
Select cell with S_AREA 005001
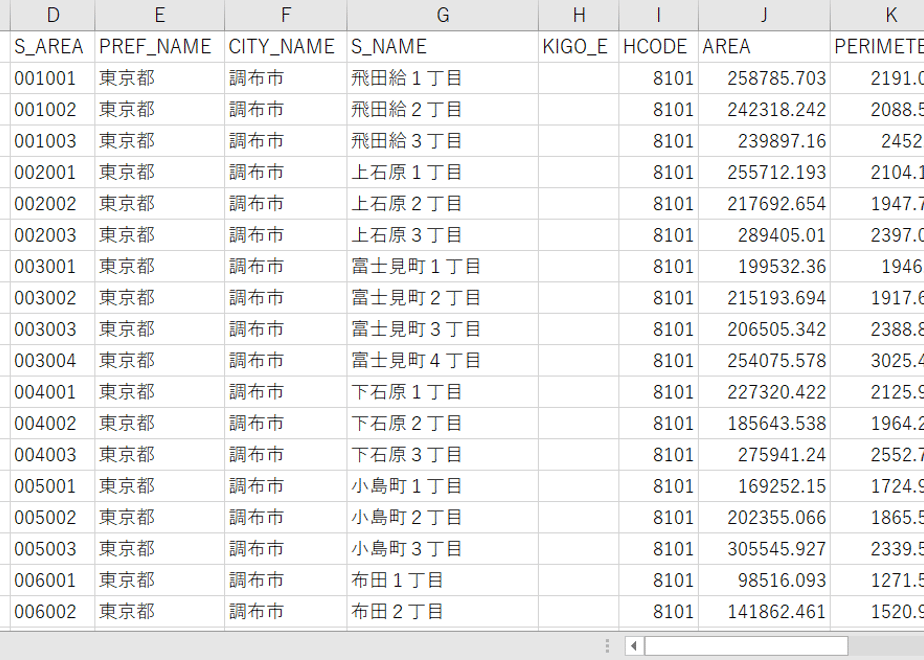coord(52,486)
